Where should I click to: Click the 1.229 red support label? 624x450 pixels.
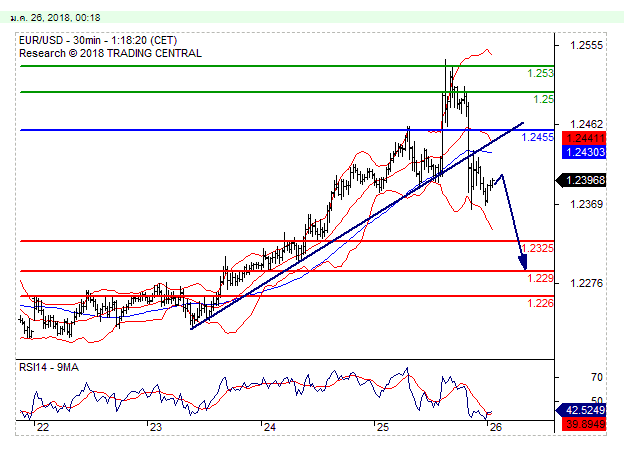pyautogui.click(x=540, y=278)
